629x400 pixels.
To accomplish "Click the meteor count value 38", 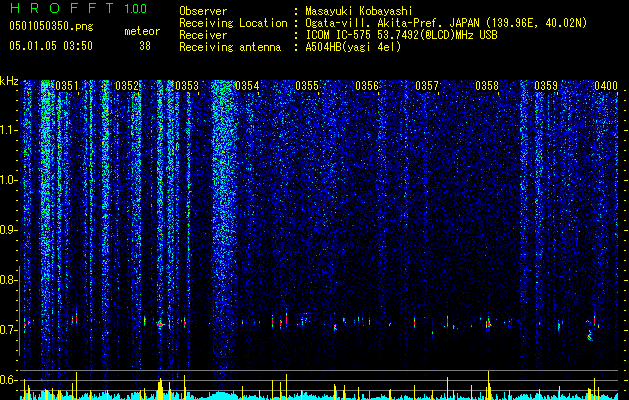I will point(145,46).
